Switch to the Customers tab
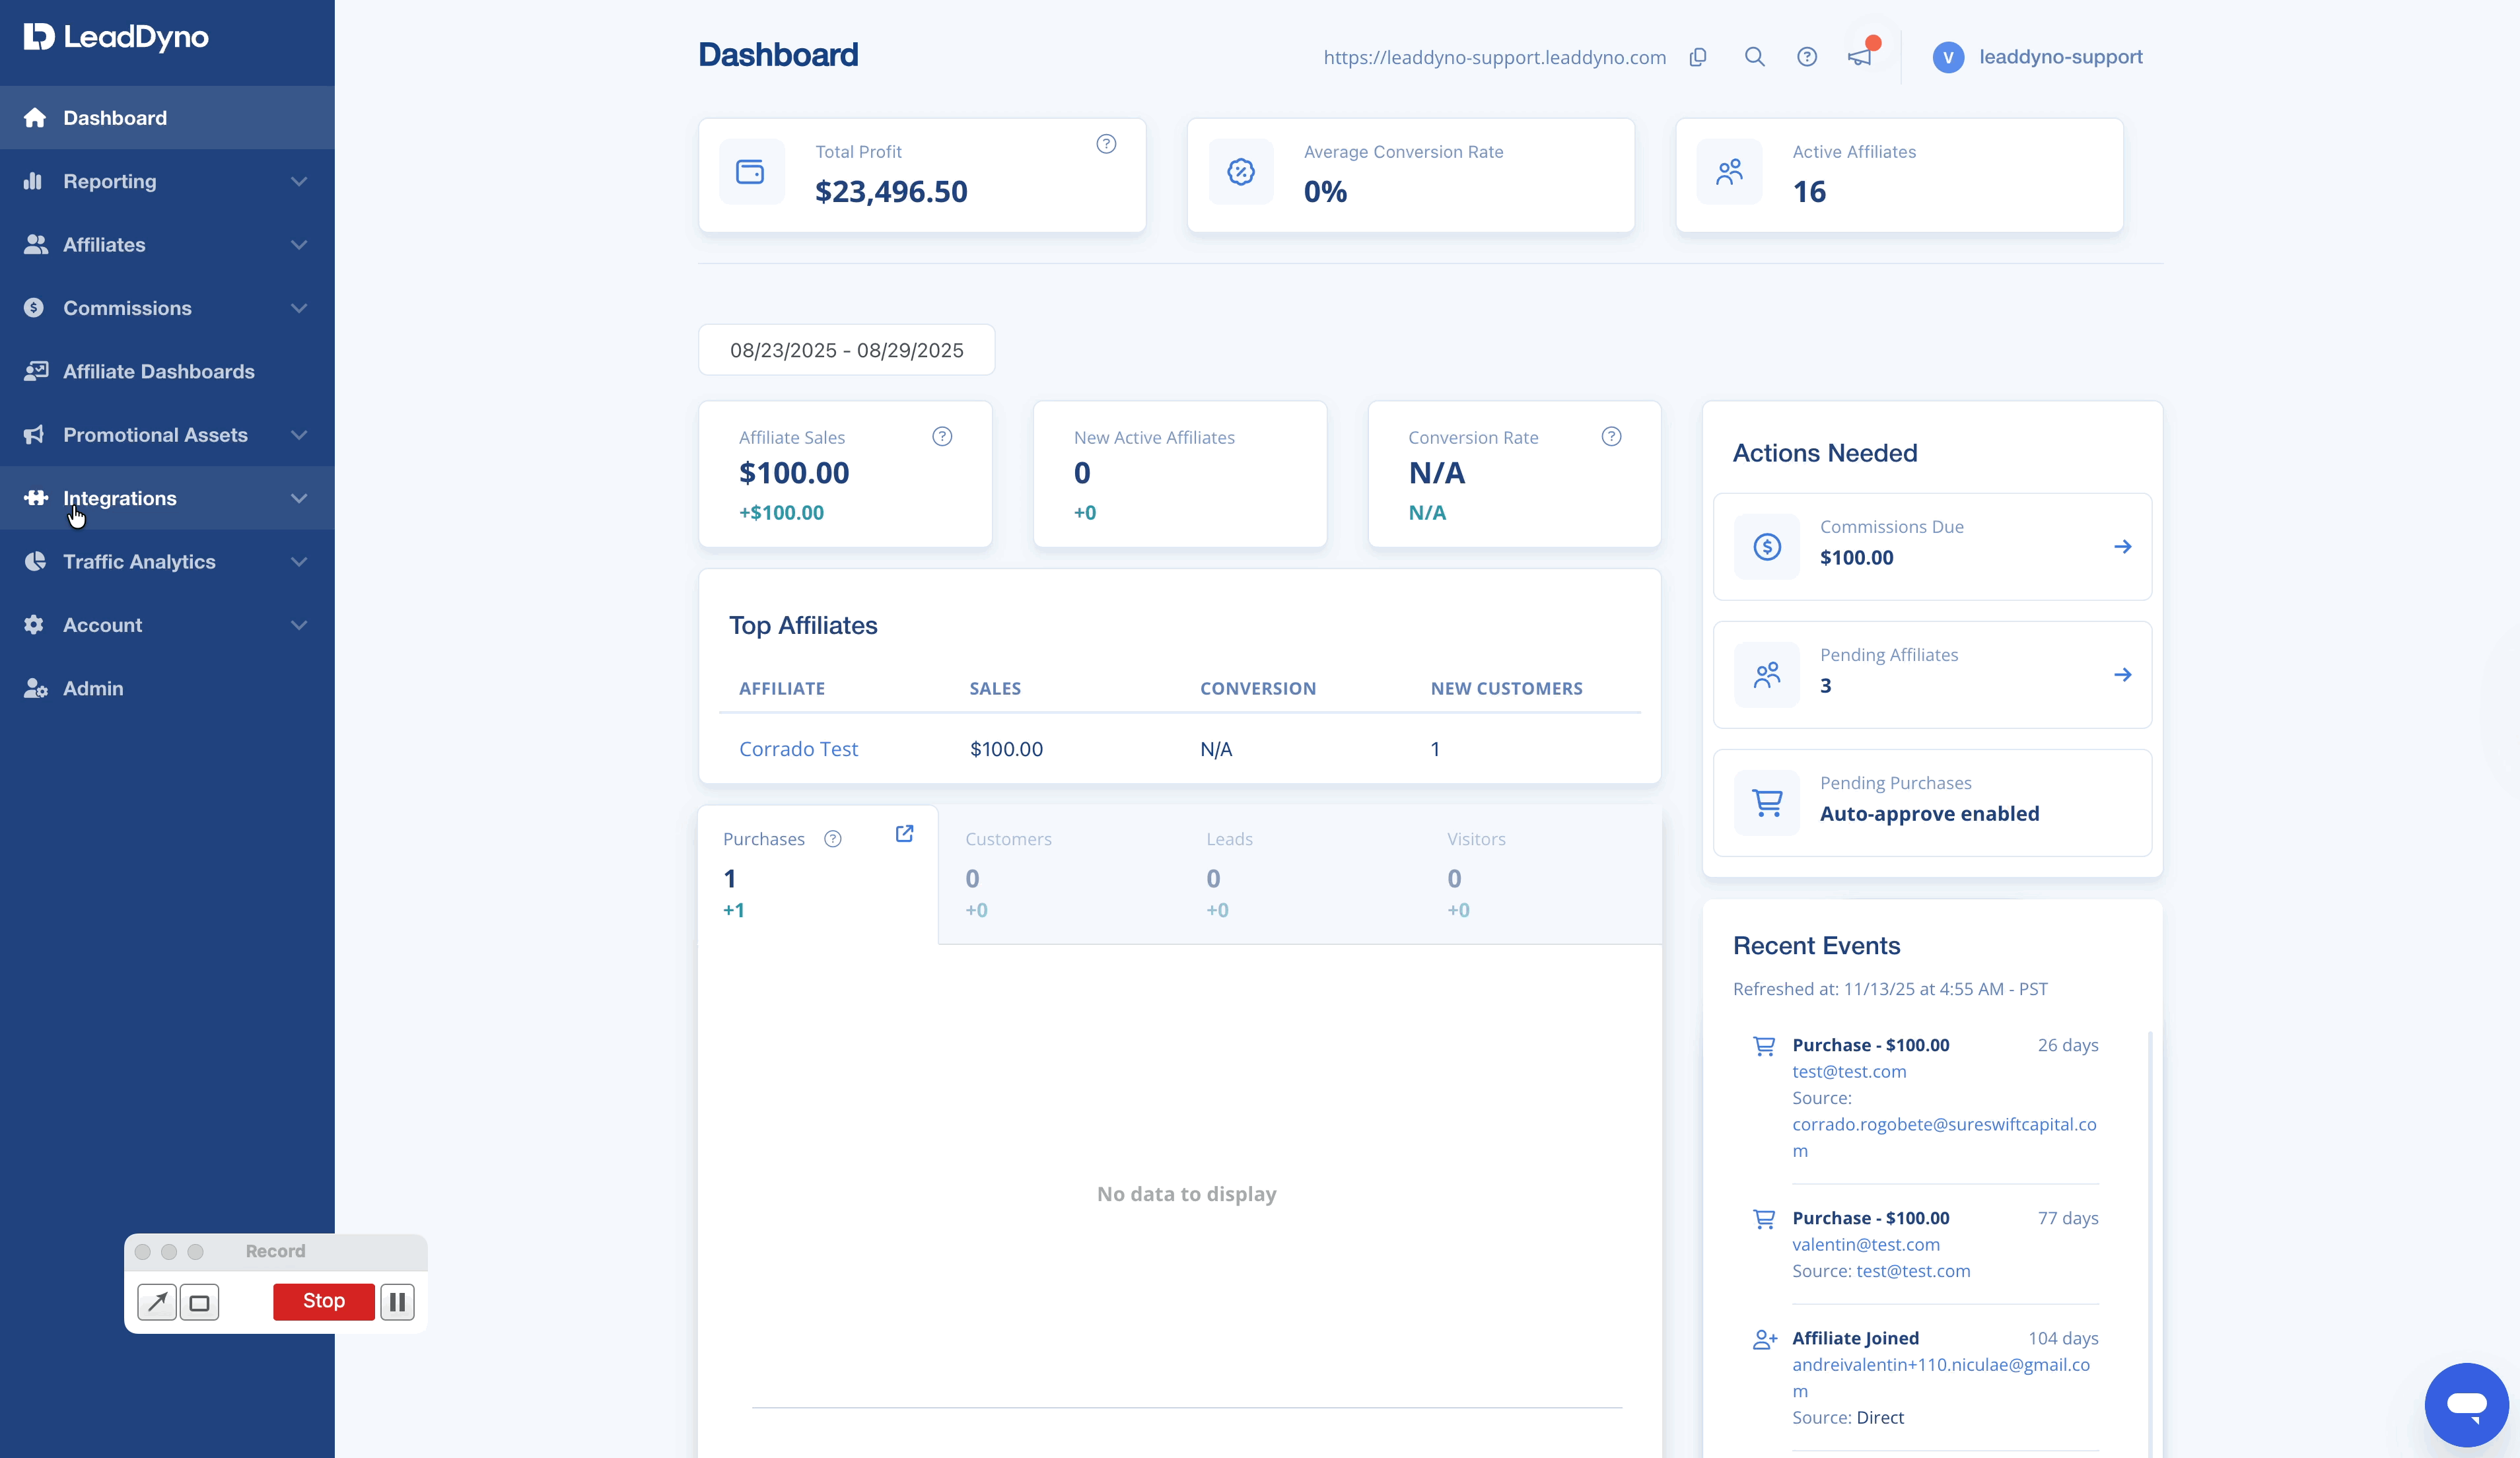The image size is (2520, 1458). click(x=1060, y=875)
